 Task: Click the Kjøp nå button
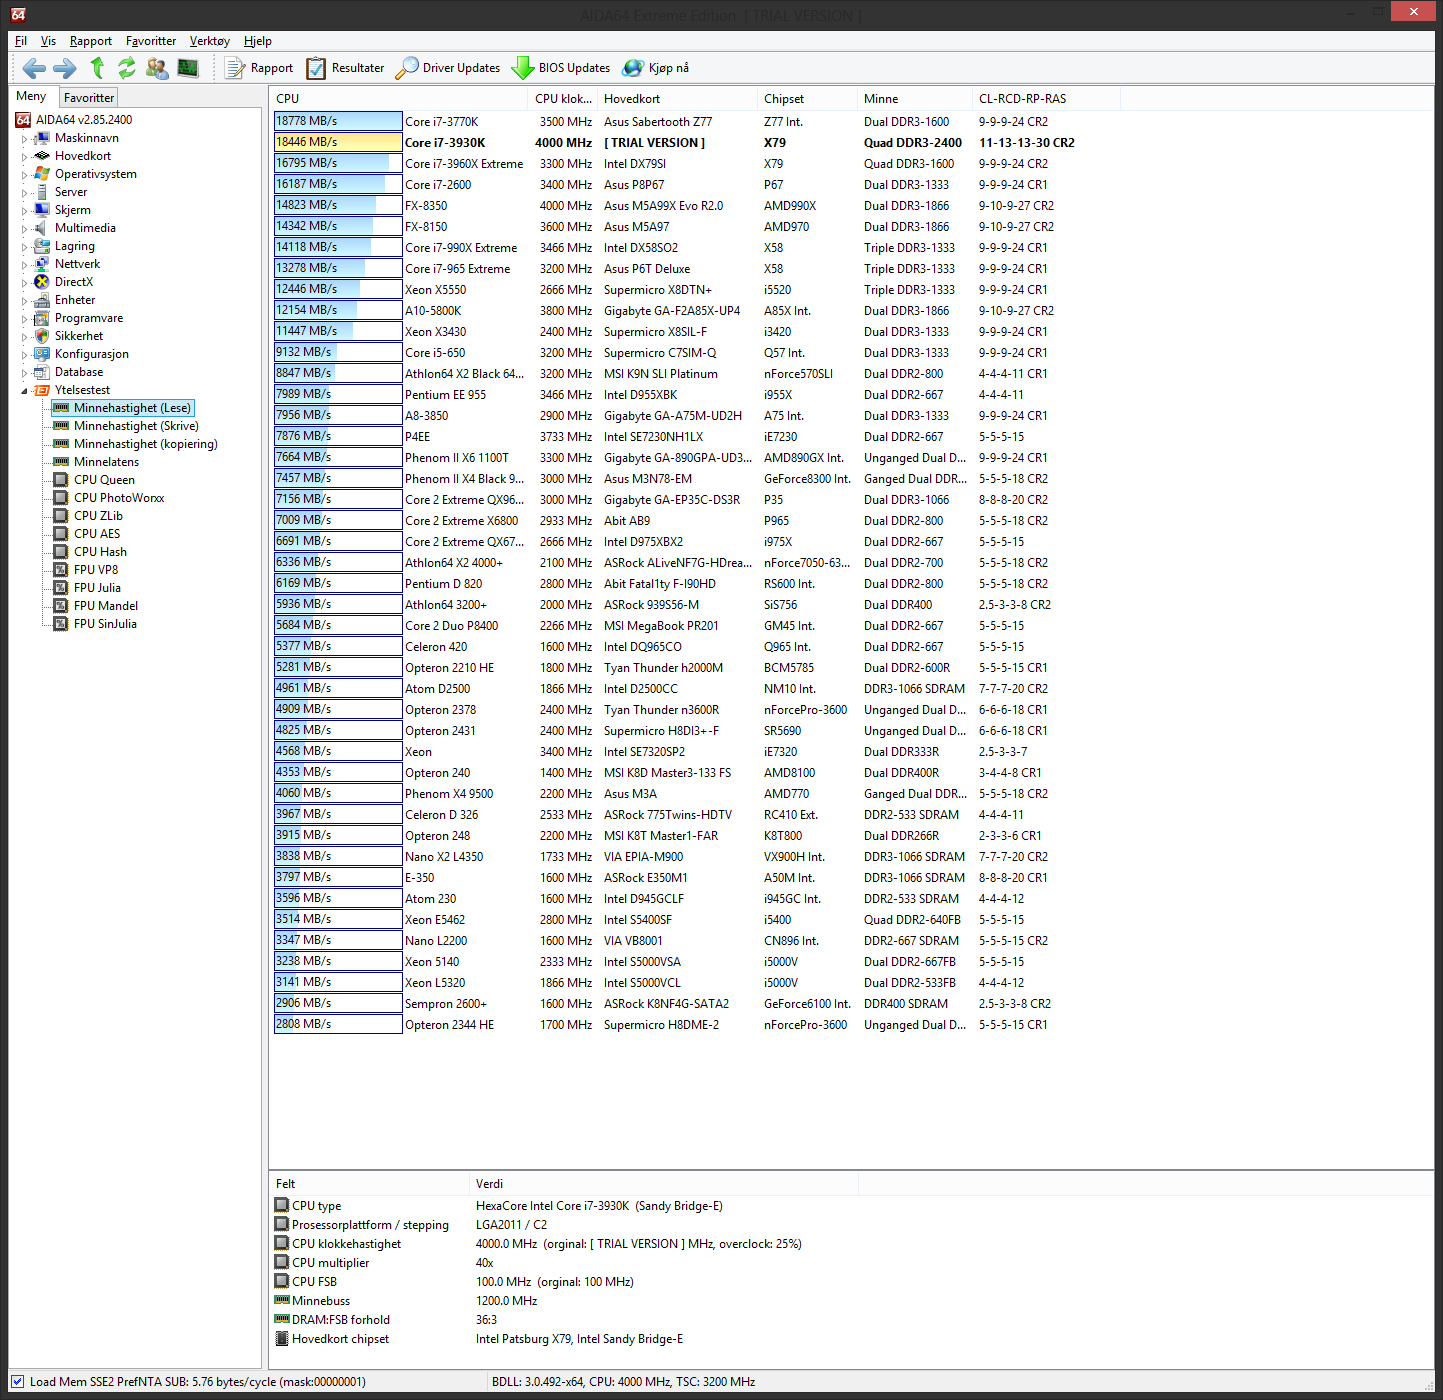click(656, 68)
